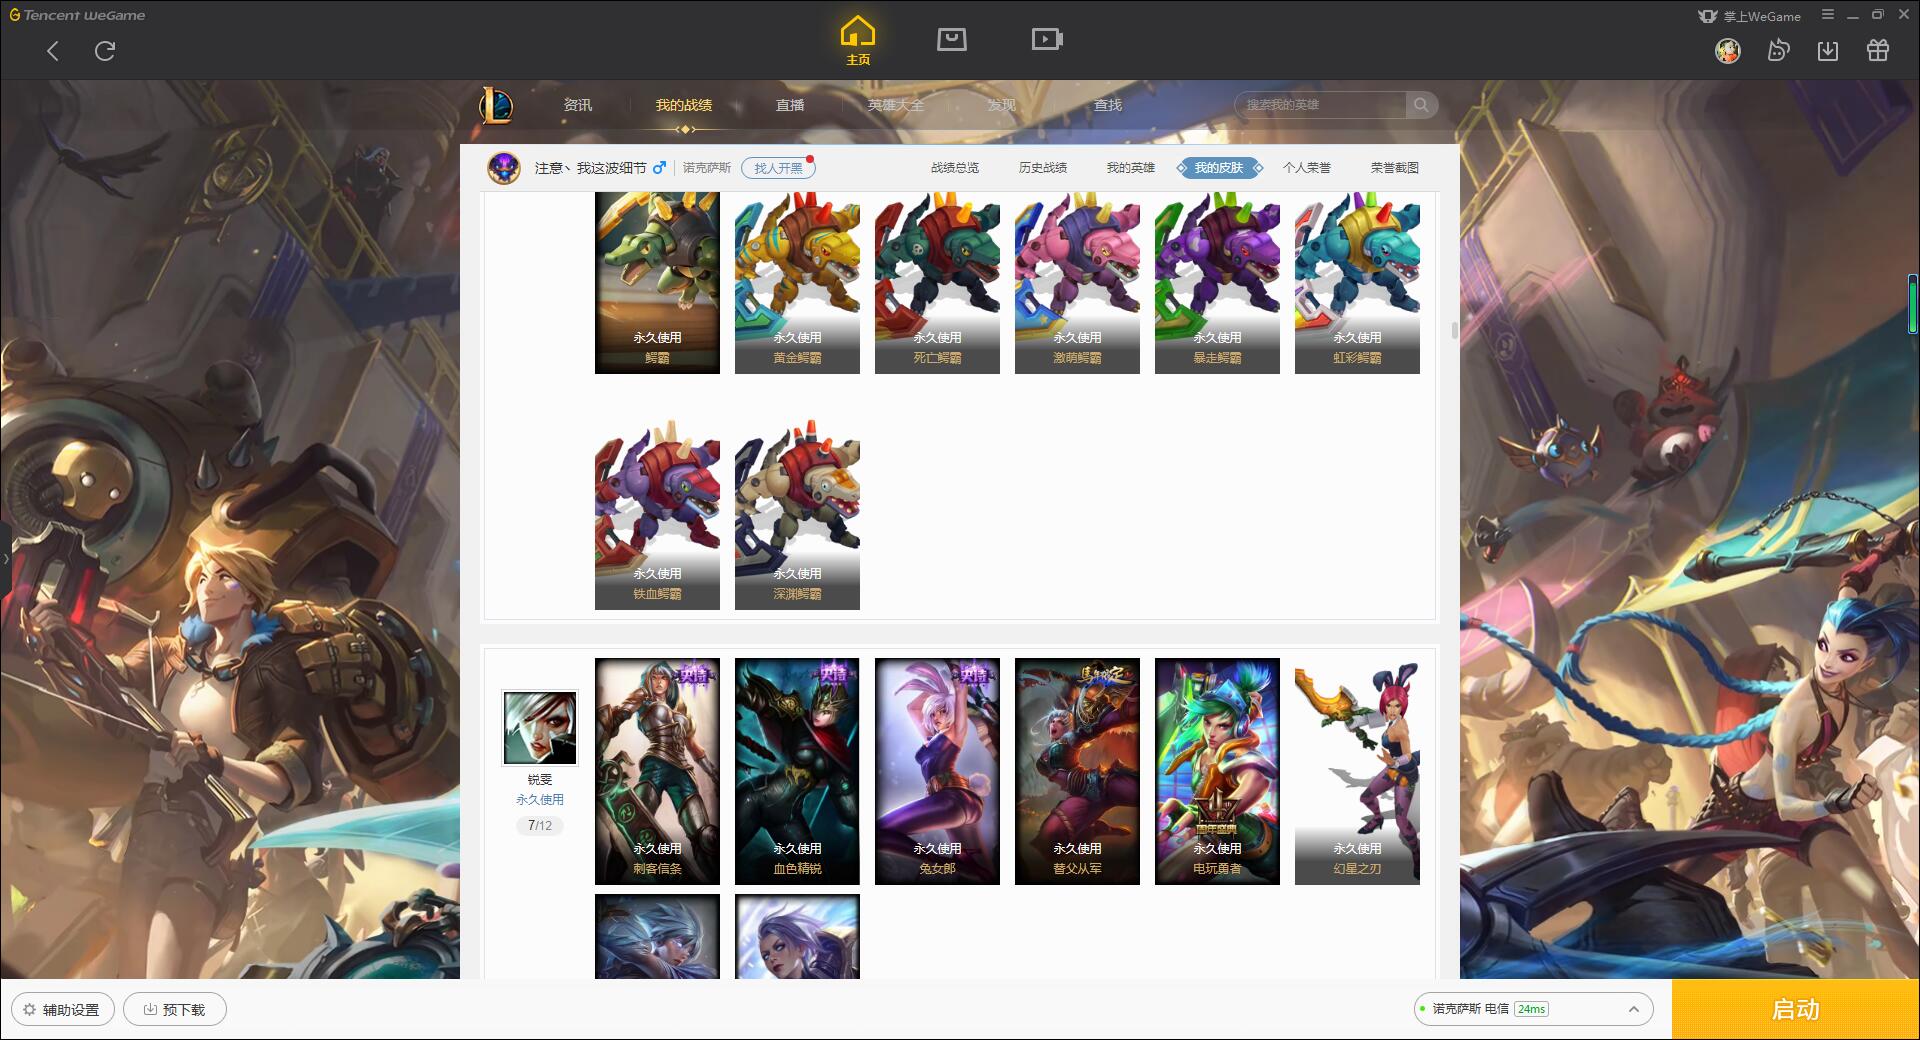This screenshot has height=1040, width=1920.
Task: Click into the 搜索我的英雄 search field
Action: click(1320, 105)
